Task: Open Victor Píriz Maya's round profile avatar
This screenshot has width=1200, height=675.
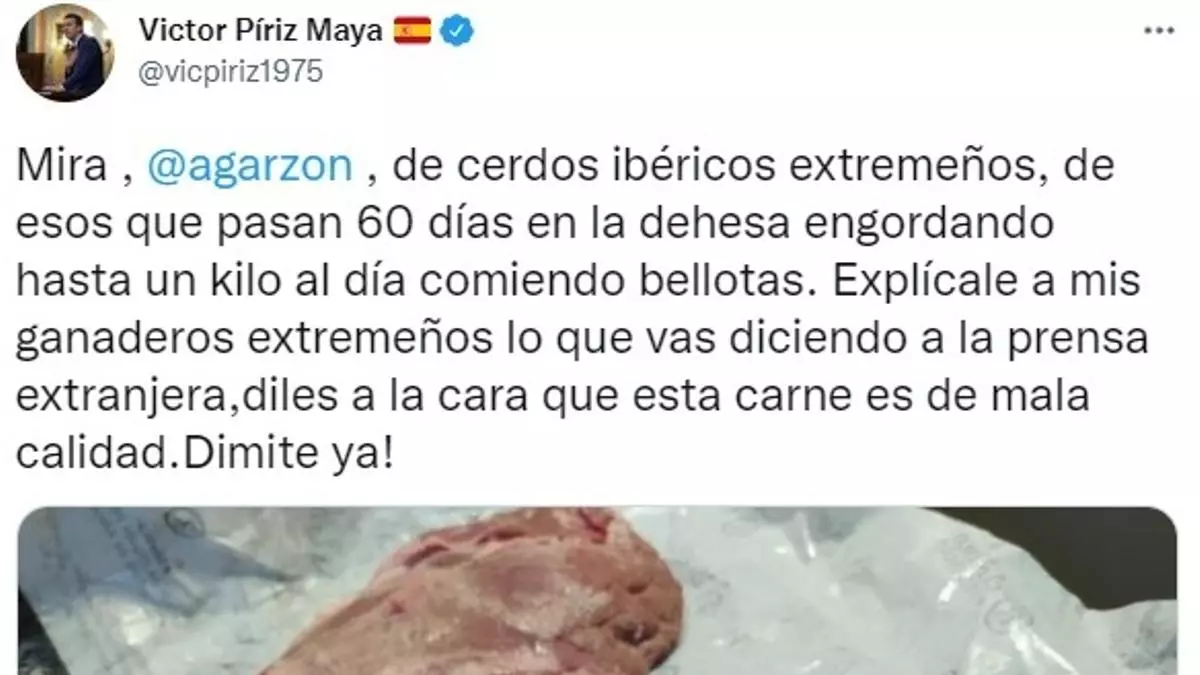Action: point(65,52)
